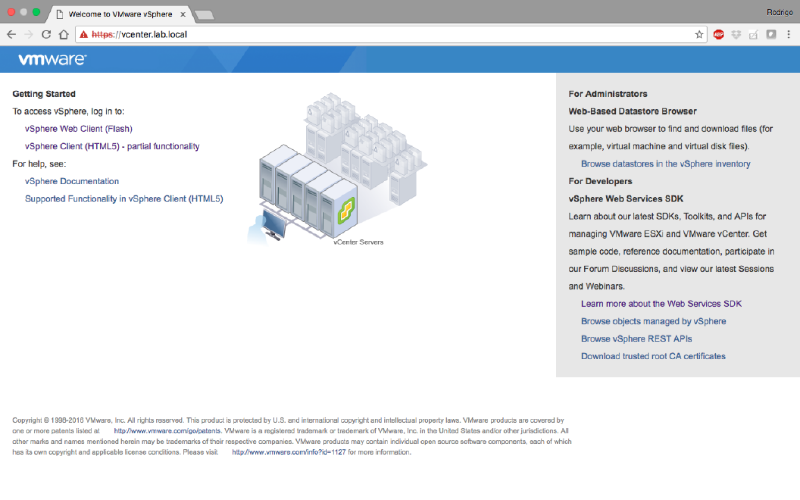Close the Welcome to VMware vSphere tab
Screen dimensions: 800x500
click(x=183, y=15)
